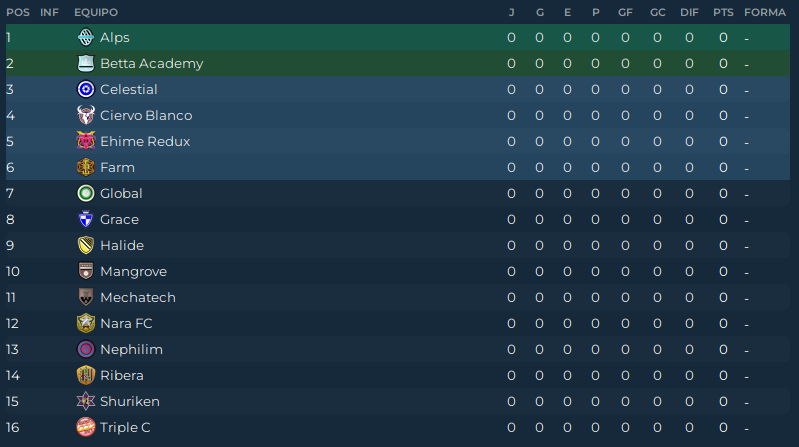Open the Mangrove team link

133,272
